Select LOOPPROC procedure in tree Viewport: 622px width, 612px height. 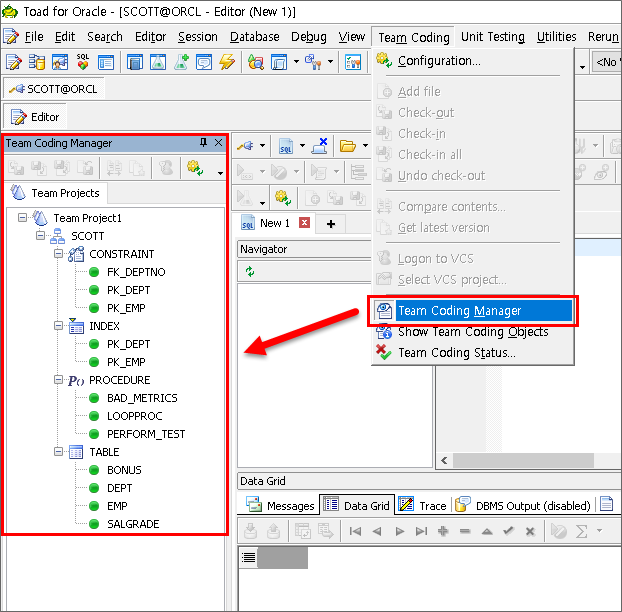coord(134,416)
